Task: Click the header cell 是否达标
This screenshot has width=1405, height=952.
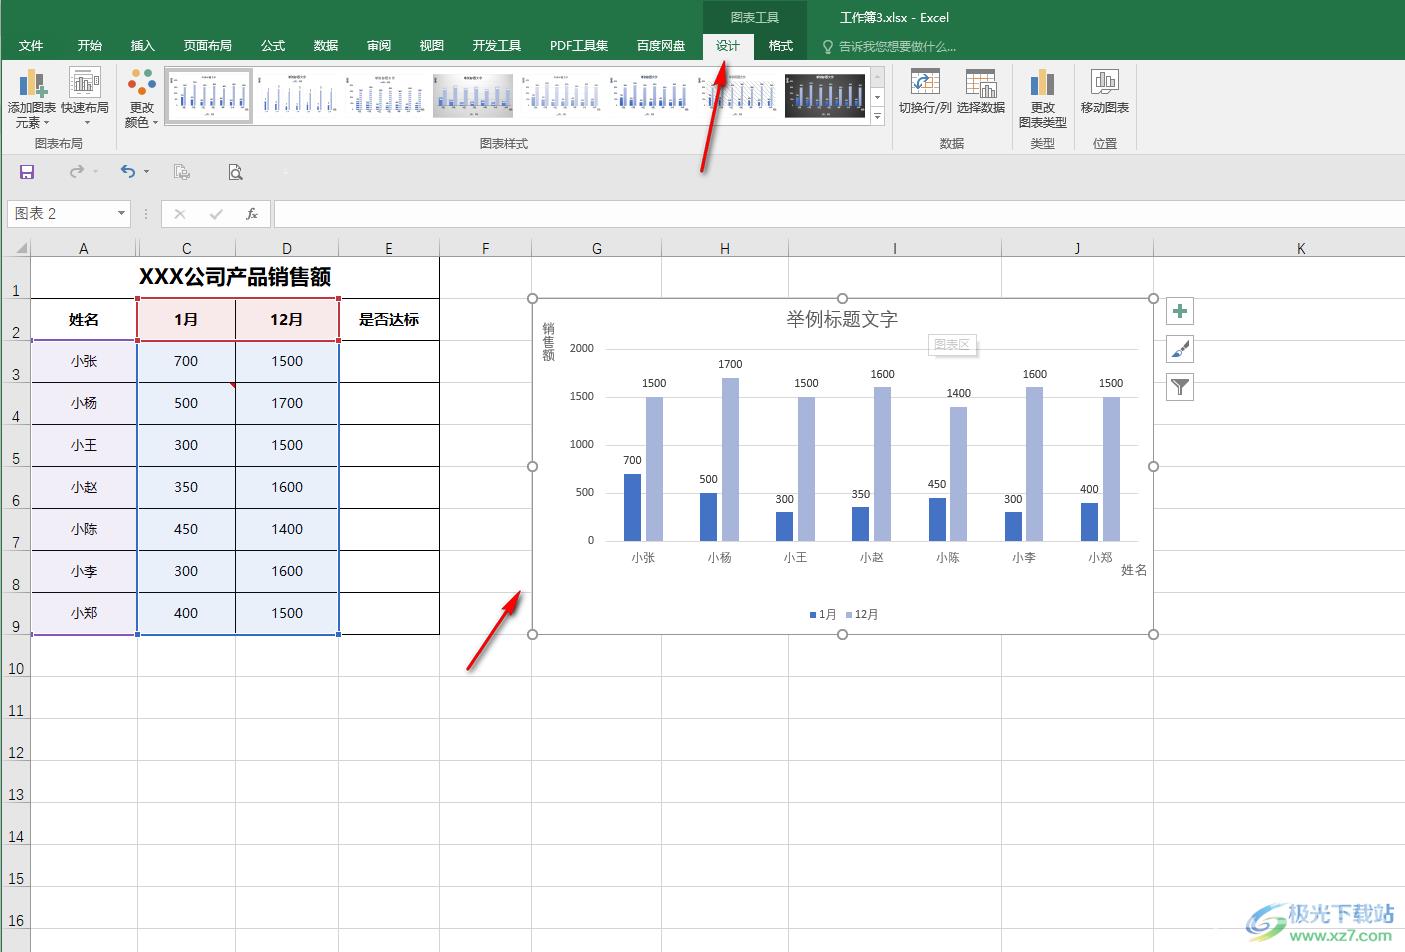Action: point(389,320)
